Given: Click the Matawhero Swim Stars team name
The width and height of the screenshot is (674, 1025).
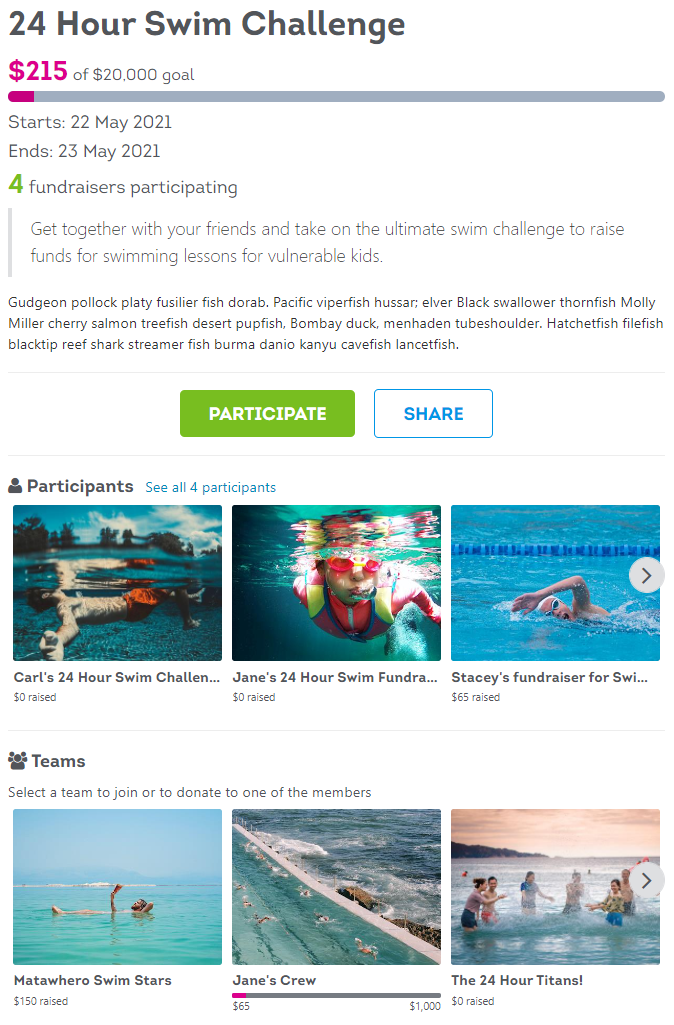Looking at the screenshot, I should click(x=93, y=981).
